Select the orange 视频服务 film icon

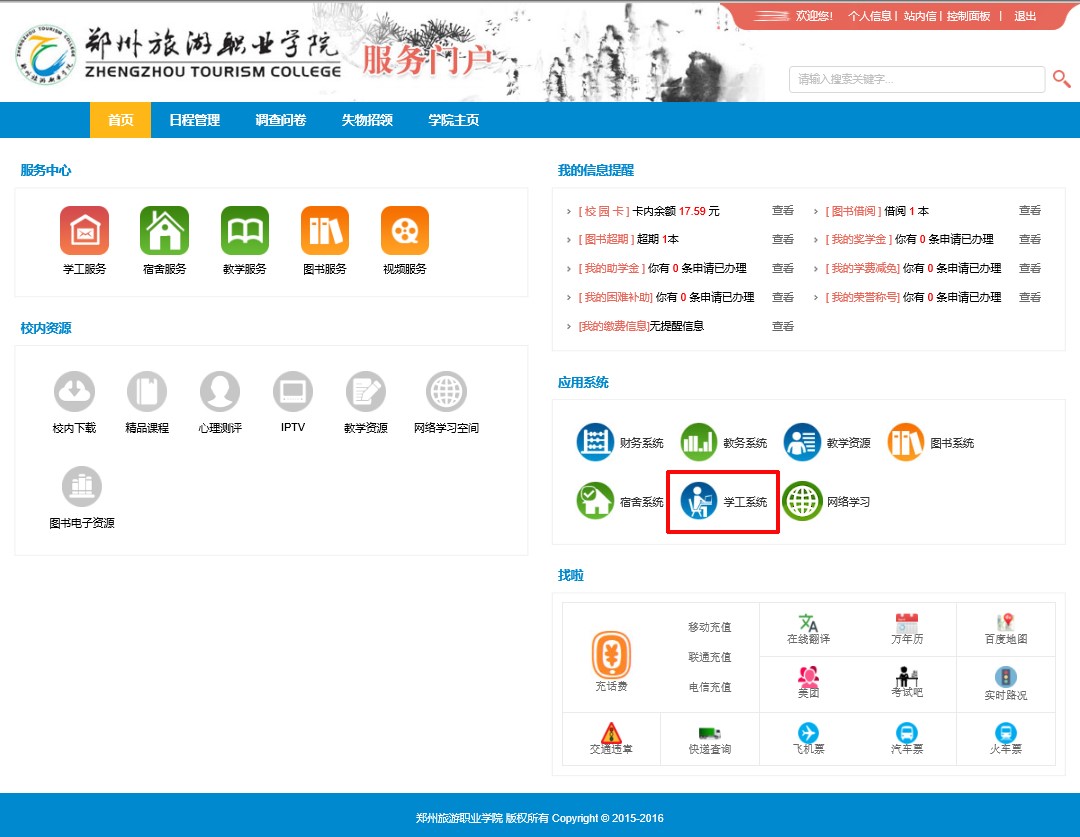(405, 231)
